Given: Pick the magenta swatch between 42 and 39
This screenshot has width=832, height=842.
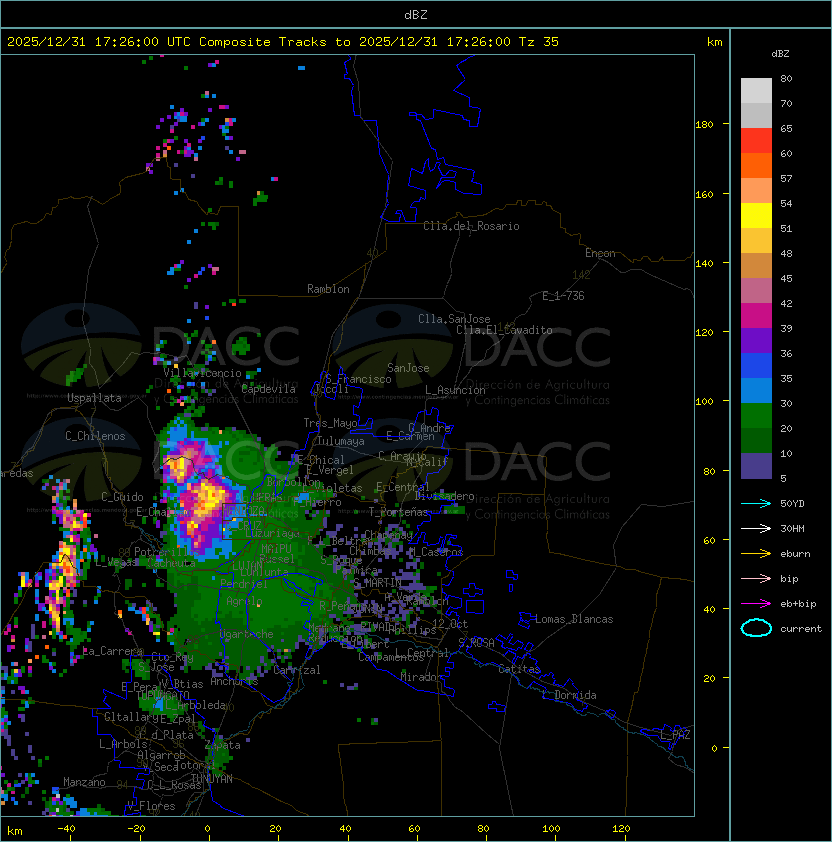Looking at the screenshot, I should pyautogui.click(x=756, y=315).
